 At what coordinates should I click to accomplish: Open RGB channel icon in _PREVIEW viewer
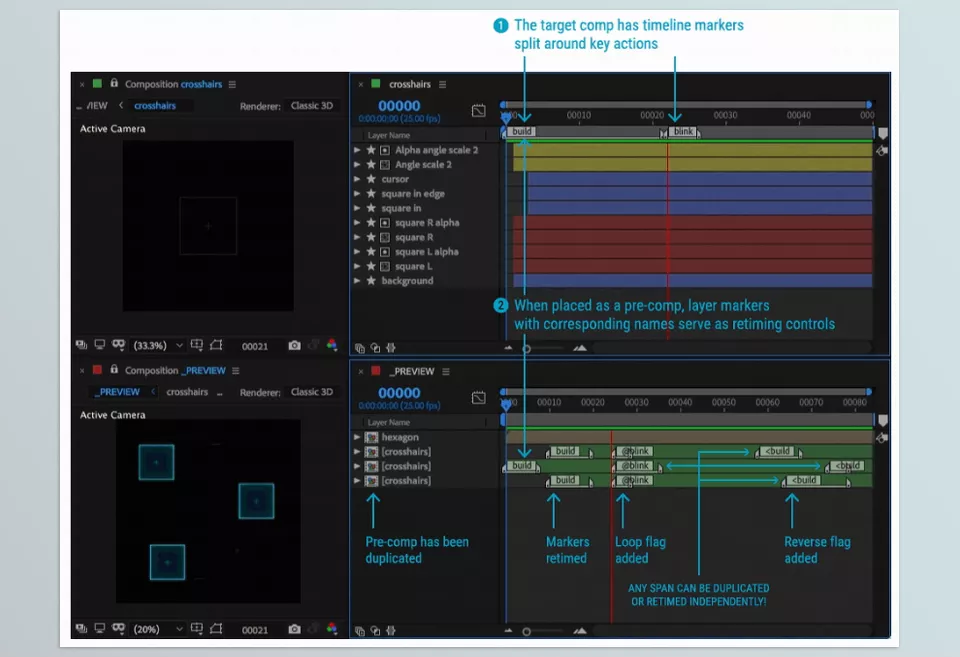(332, 629)
